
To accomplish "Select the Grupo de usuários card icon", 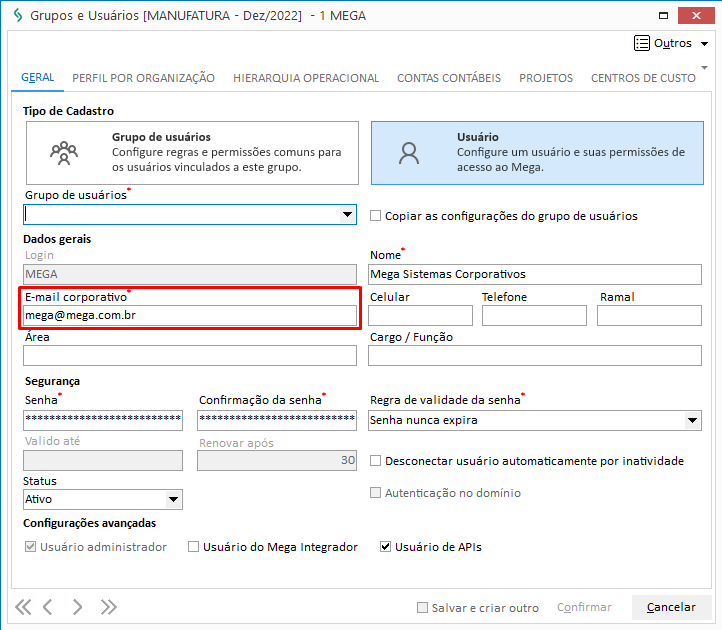I will [x=64, y=152].
